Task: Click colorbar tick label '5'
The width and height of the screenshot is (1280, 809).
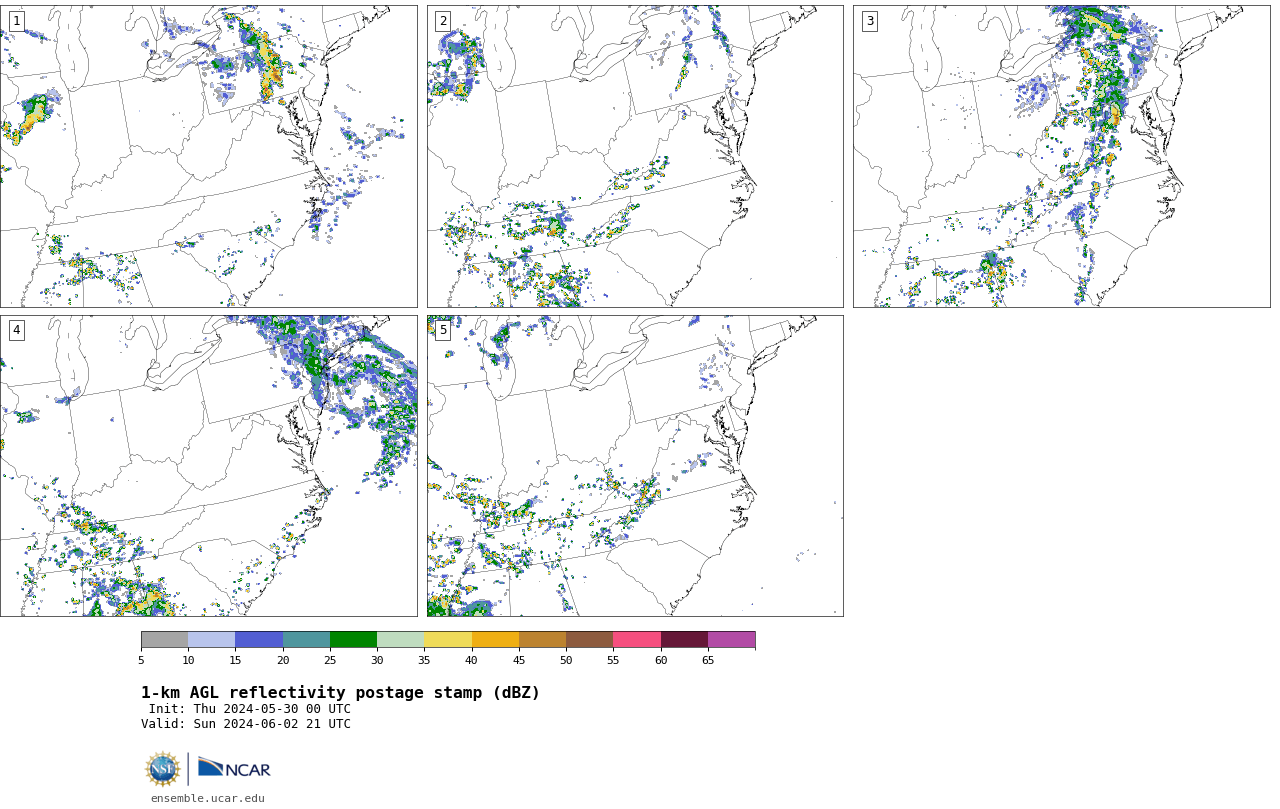Action: pyautogui.click(x=141, y=660)
